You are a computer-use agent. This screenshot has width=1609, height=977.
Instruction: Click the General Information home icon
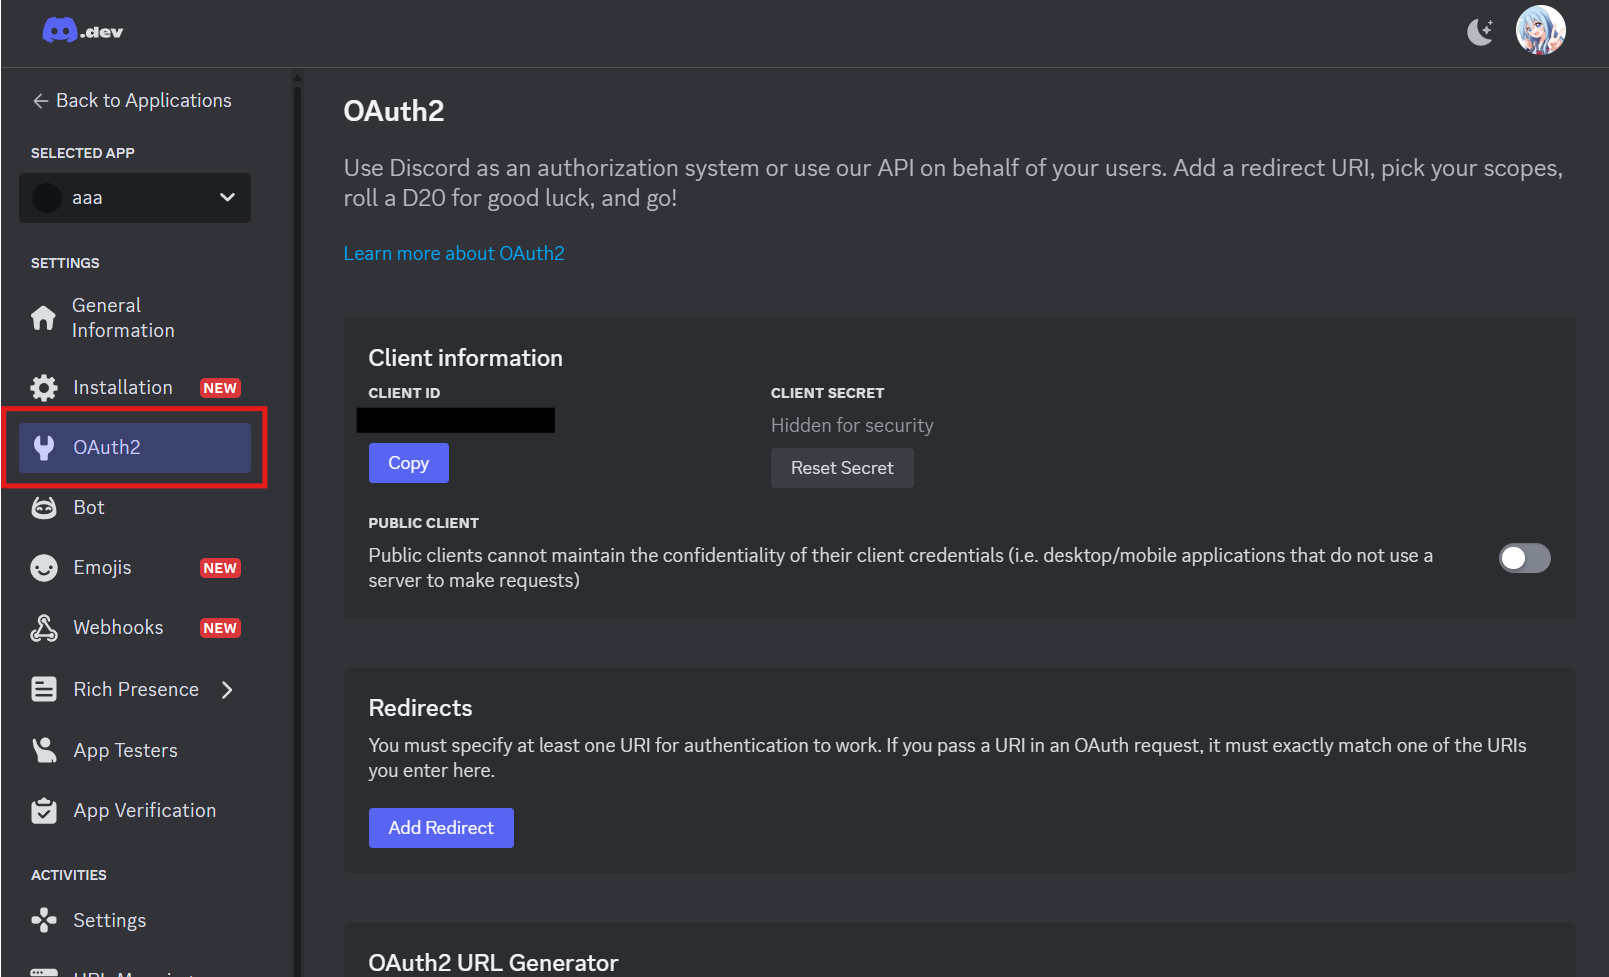[x=44, y=318]
